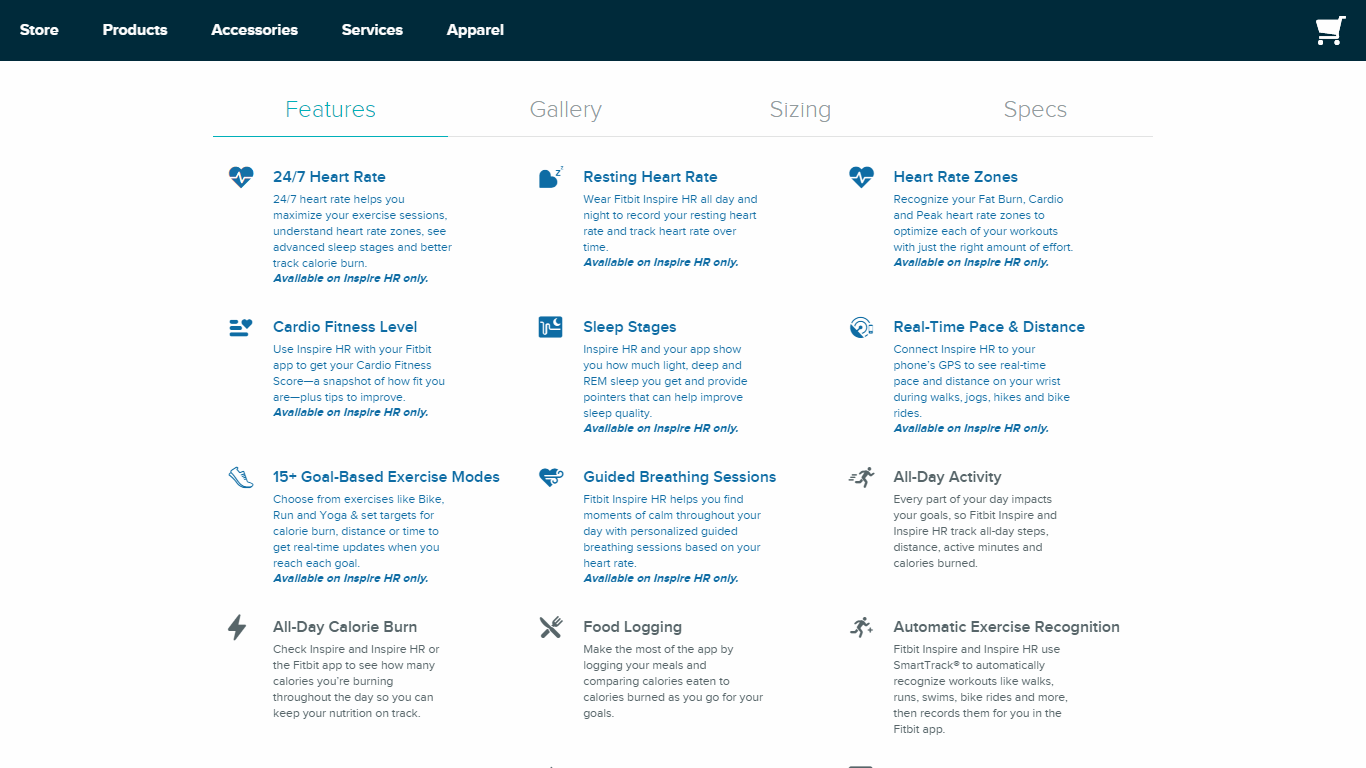1366x768 pixels.
Task: Click the All-Day Calorie Burn lightning icon
Action: [237, 627]
